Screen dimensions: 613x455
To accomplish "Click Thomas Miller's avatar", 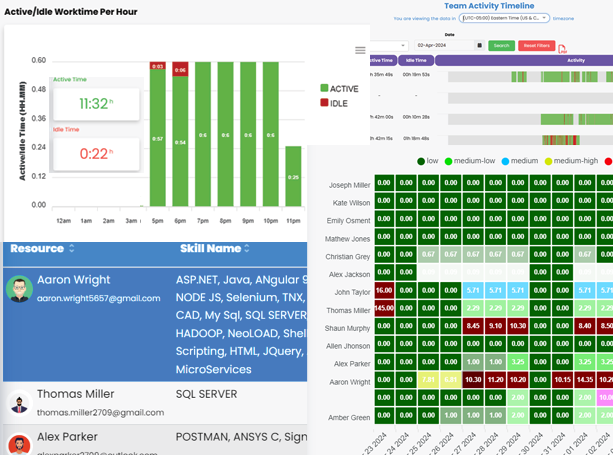I will point(19,402).
